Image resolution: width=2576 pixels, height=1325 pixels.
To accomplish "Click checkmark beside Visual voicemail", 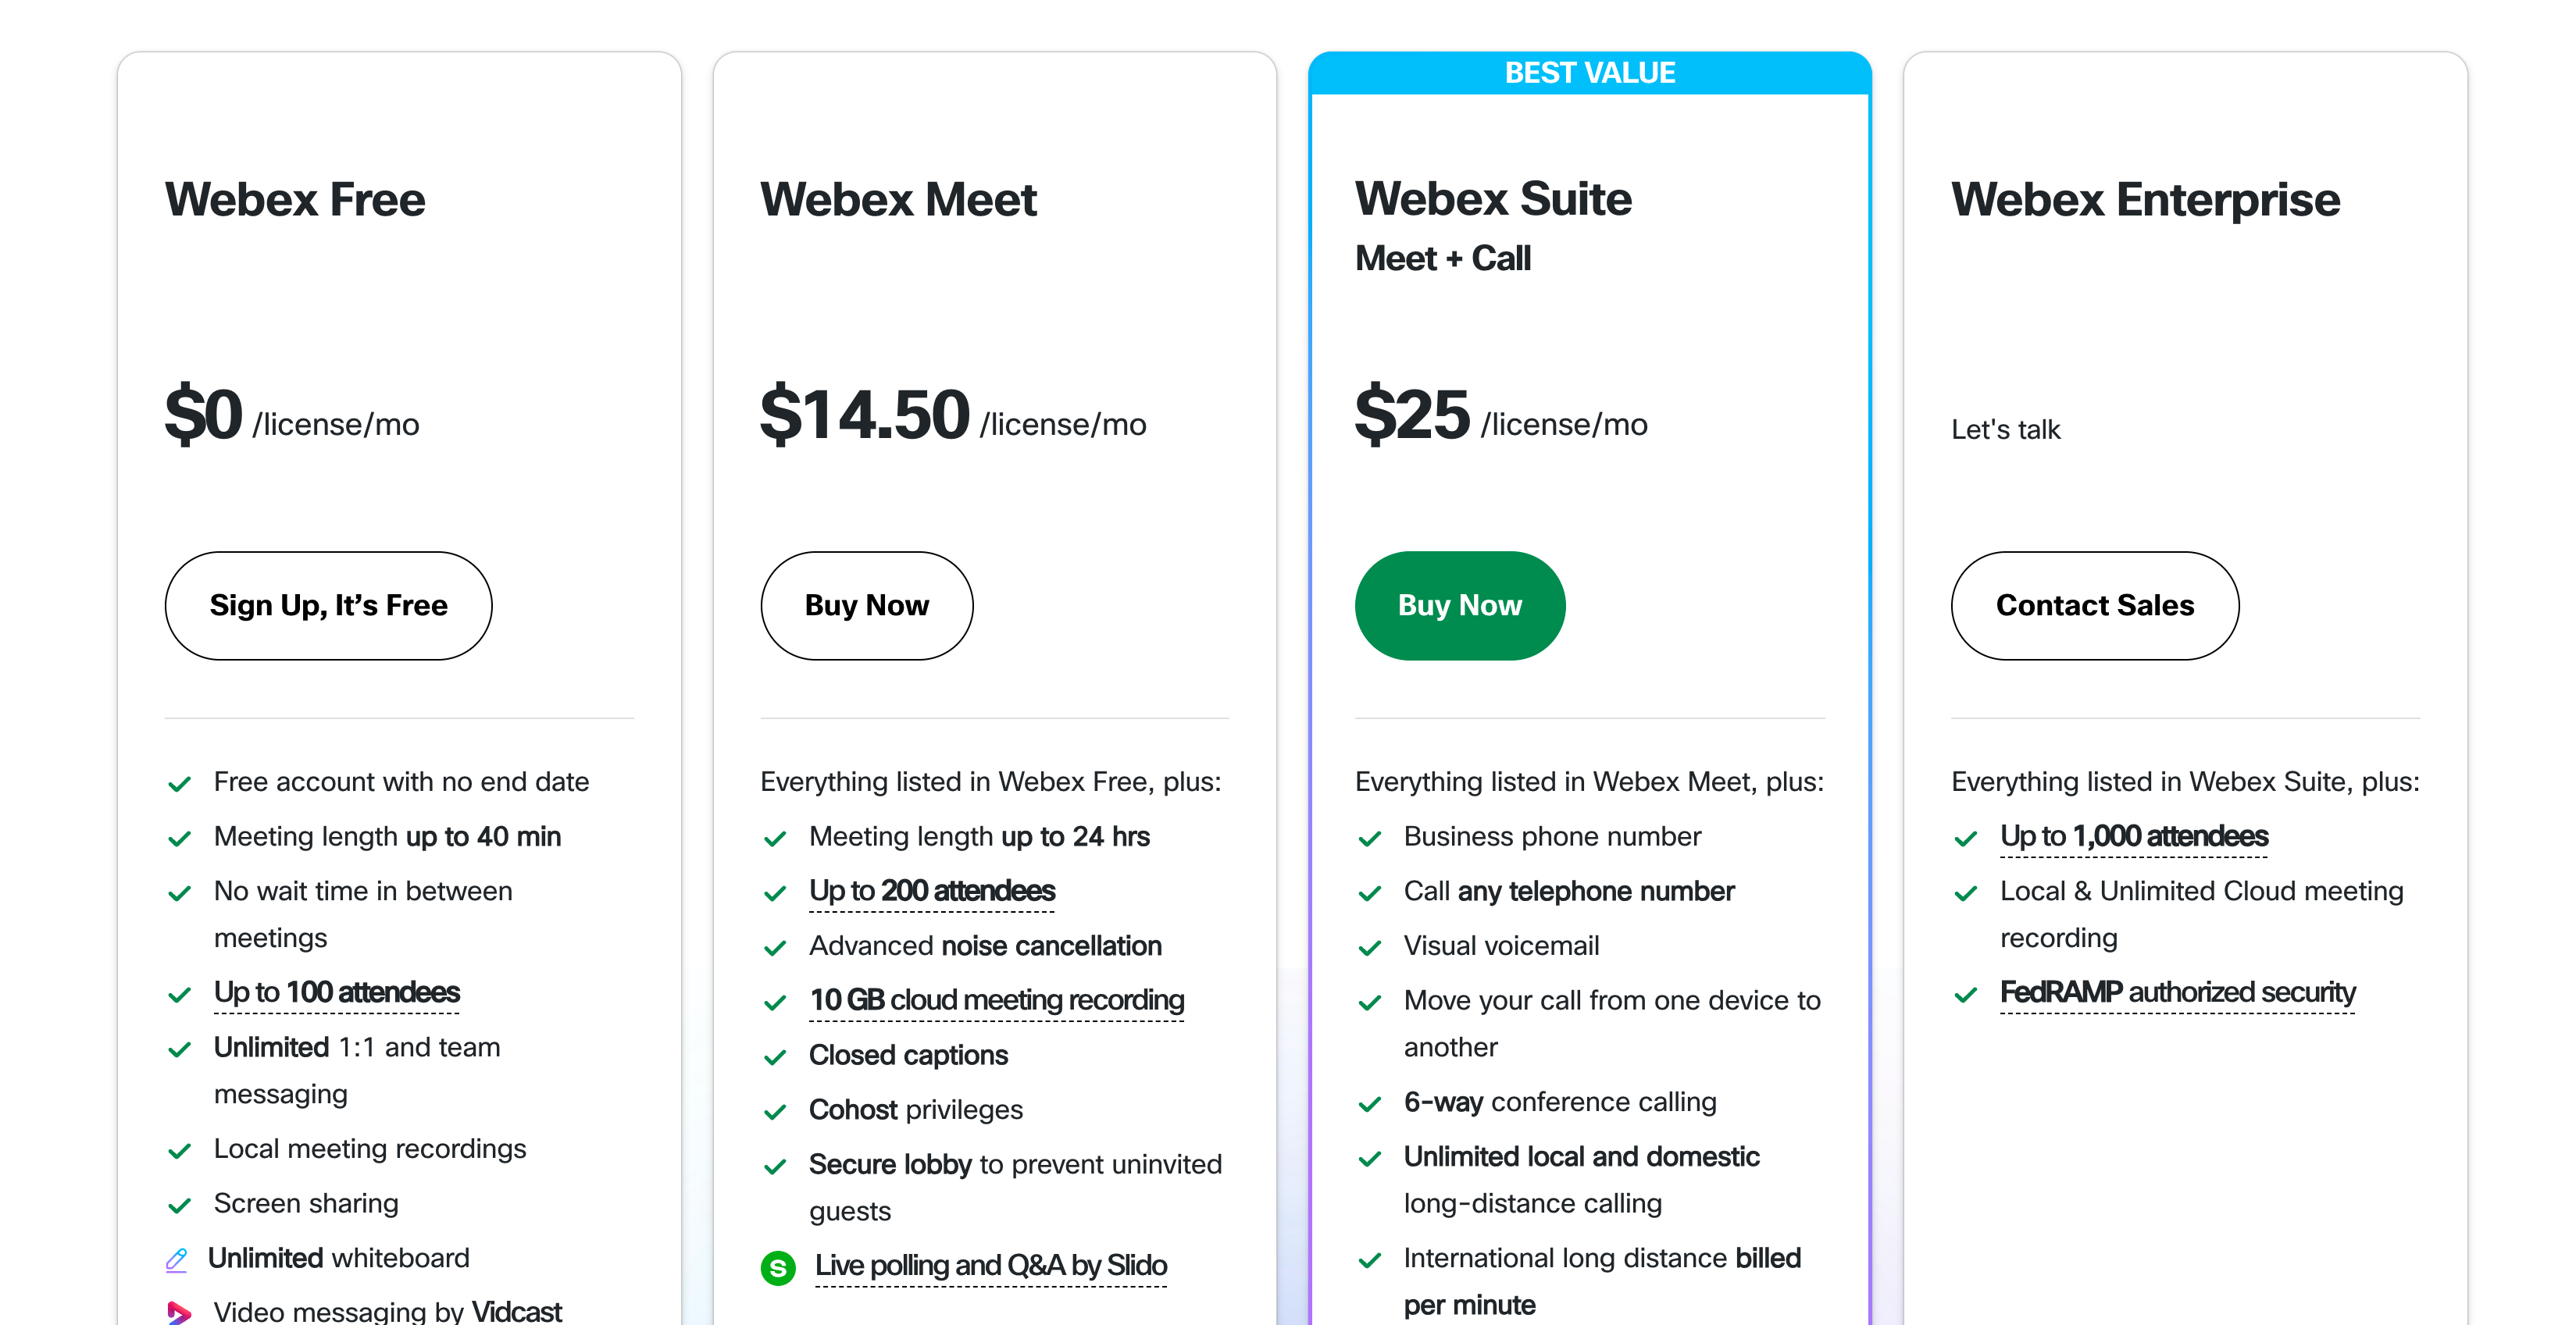I will [x=1370, y=947].
